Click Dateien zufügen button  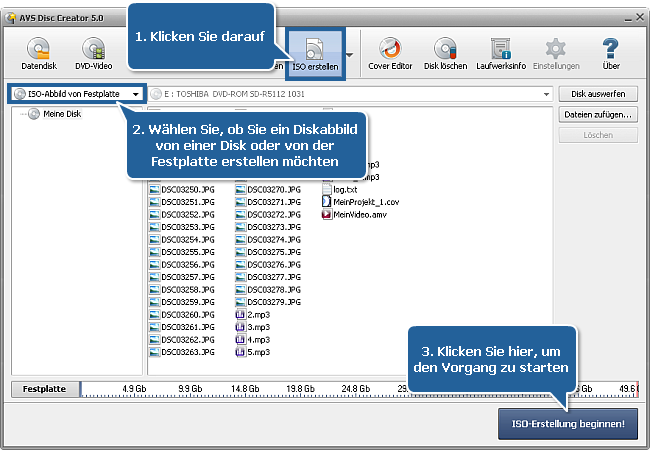point(598,114)
